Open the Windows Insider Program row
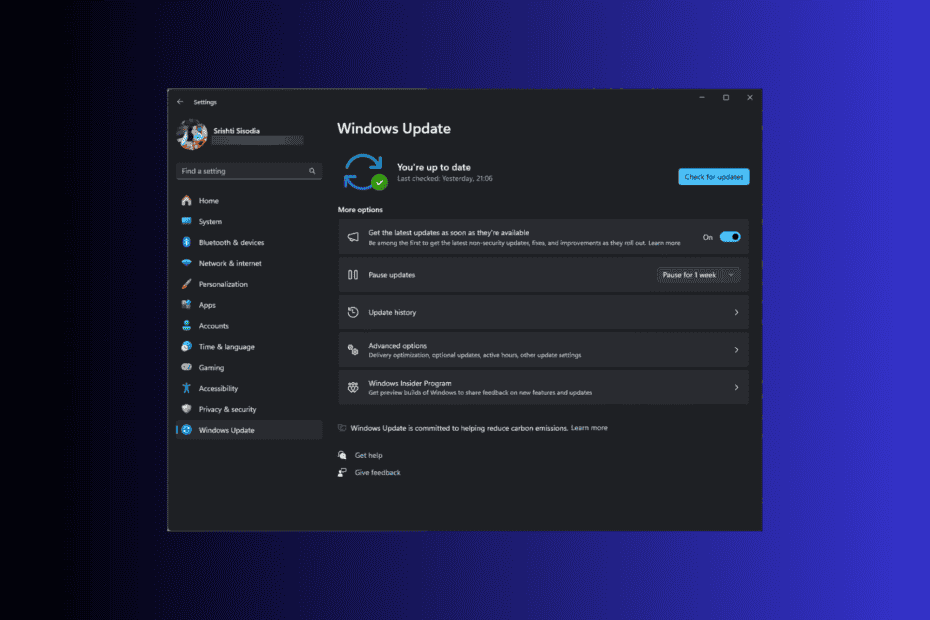Image resolution: width=930 pixels, height=620 pixels. click(543, 387)
